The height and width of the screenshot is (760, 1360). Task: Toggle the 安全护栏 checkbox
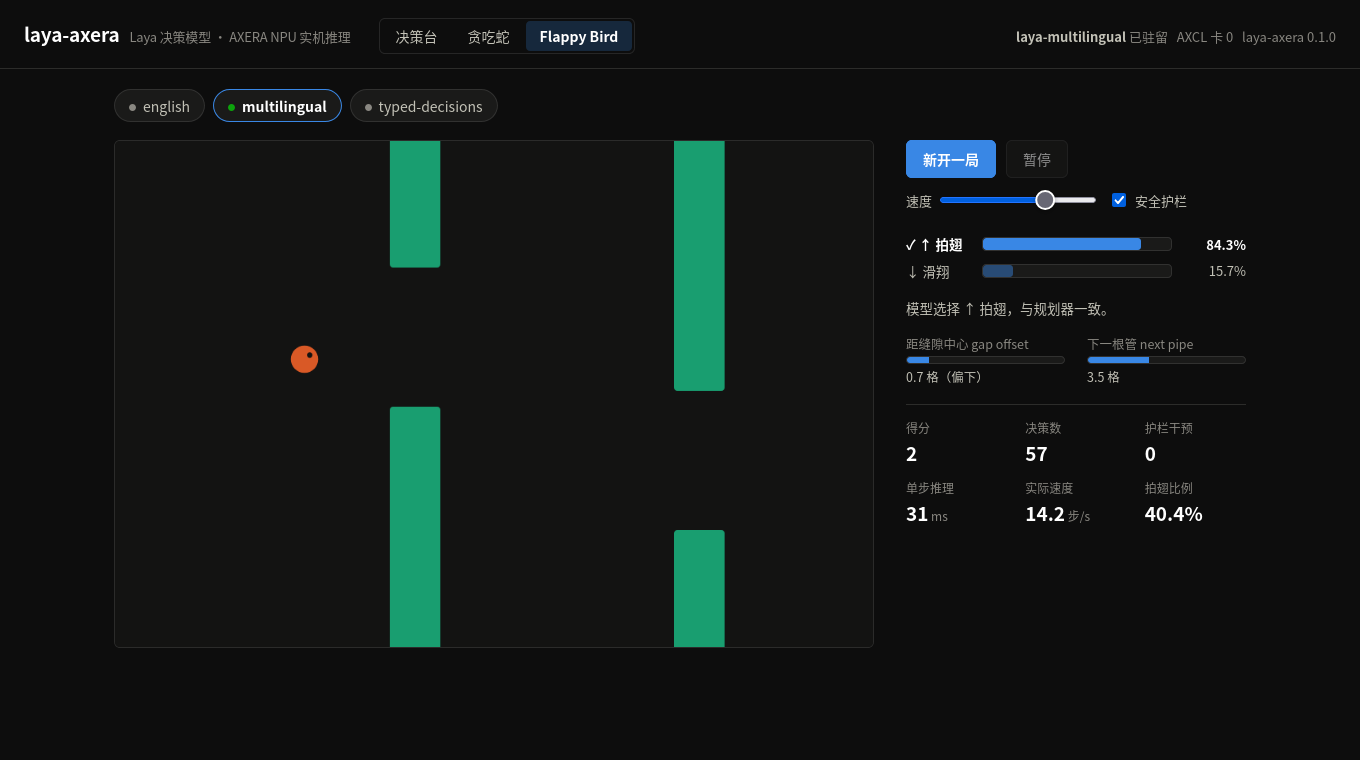click(1119, 200)
